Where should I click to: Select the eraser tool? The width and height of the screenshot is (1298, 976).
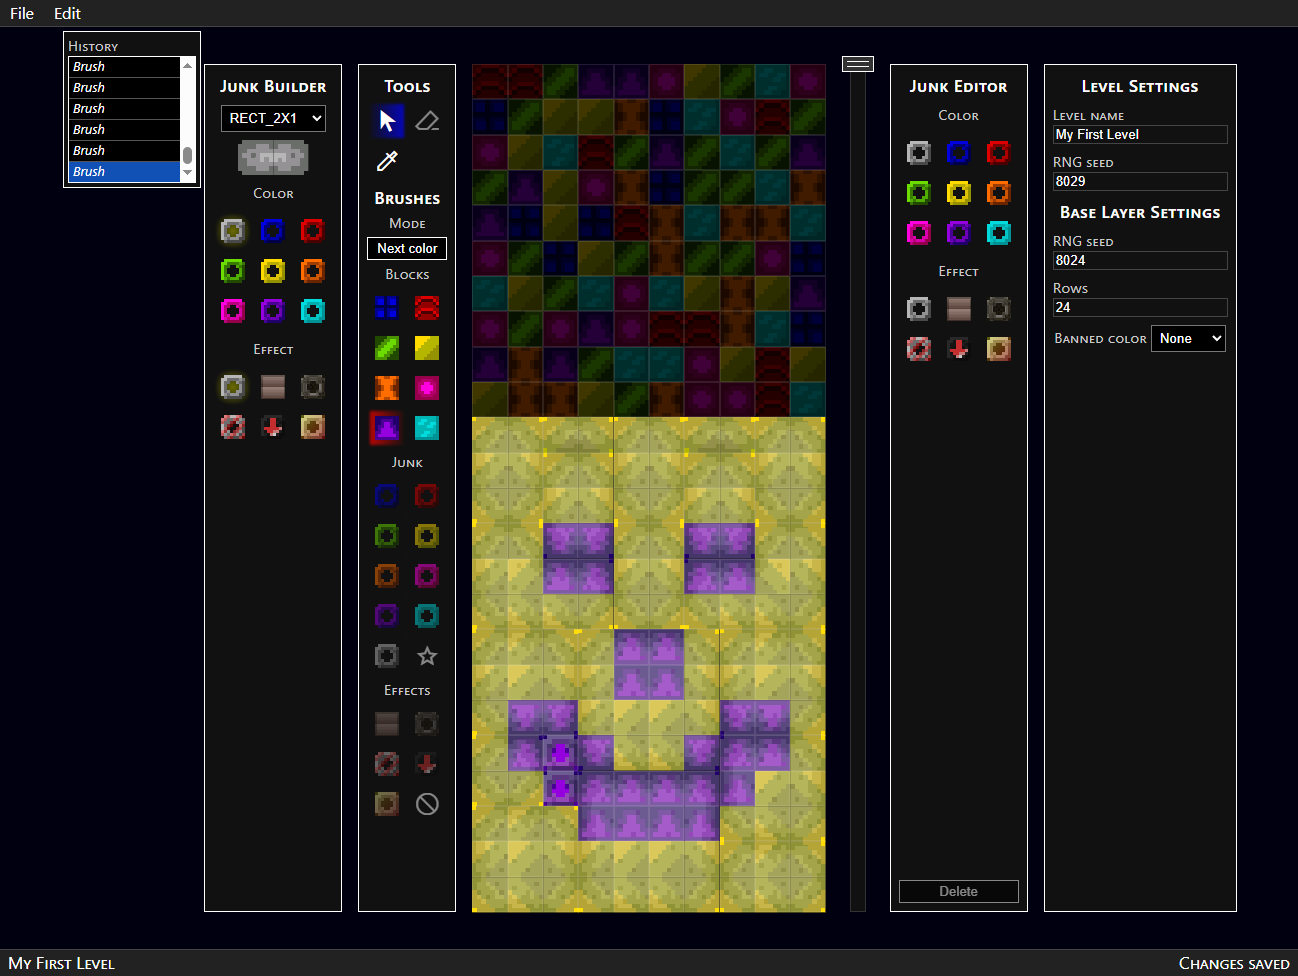427,121
